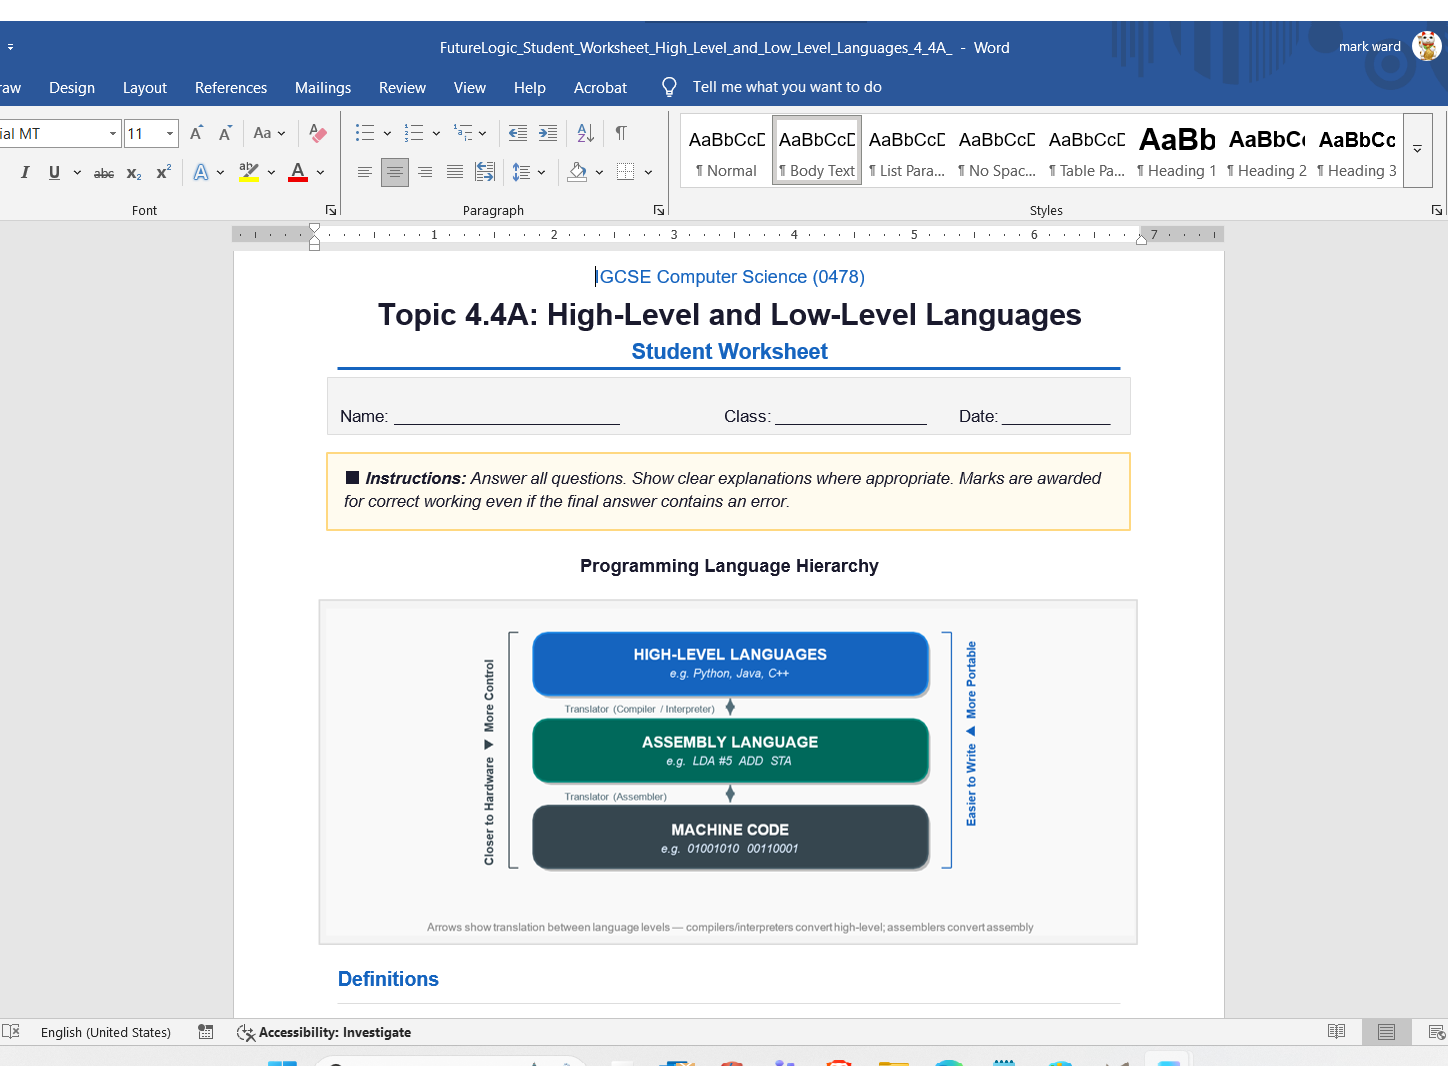Expand the borders dropdown arrow
This screenshot has width=1448, height=1086.
(x=648, y=172)
